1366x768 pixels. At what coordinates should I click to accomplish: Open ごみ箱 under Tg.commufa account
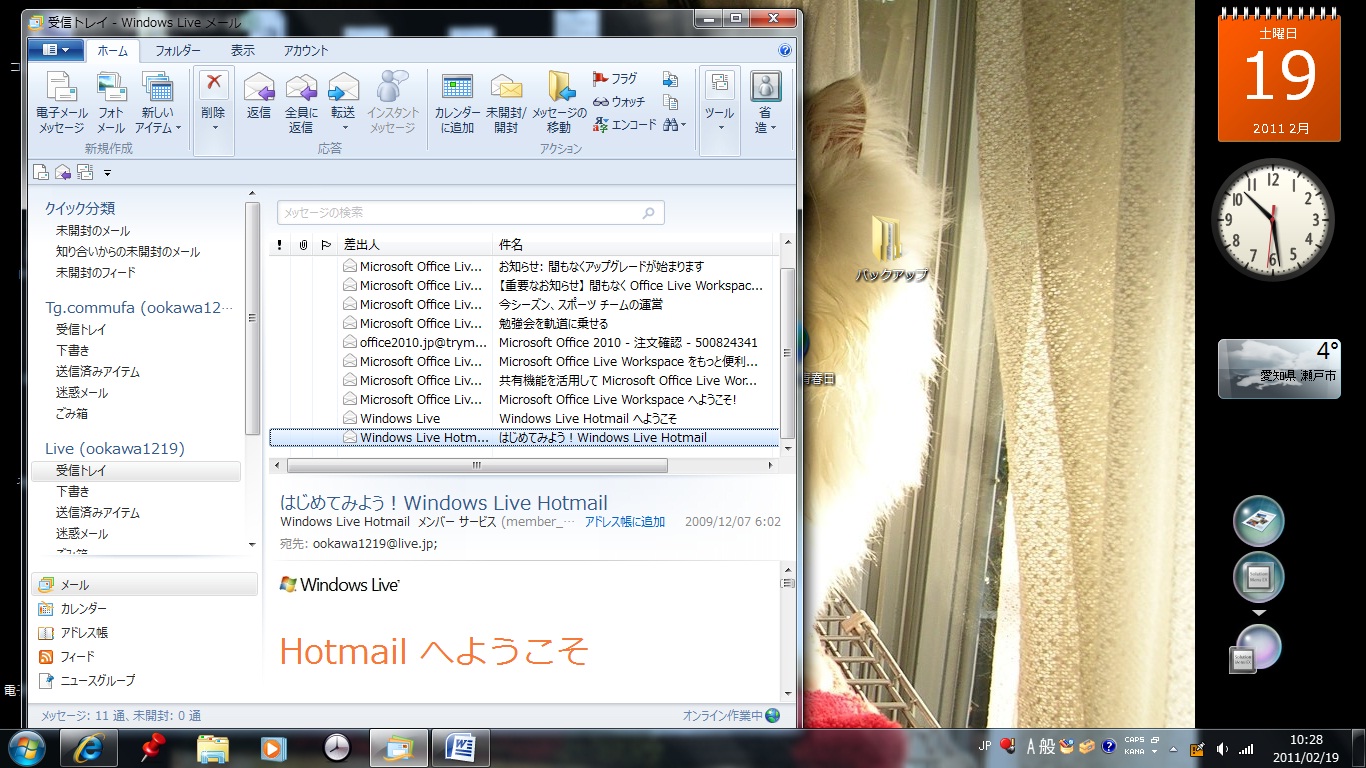pyautogui.click(x=72, y=413)
